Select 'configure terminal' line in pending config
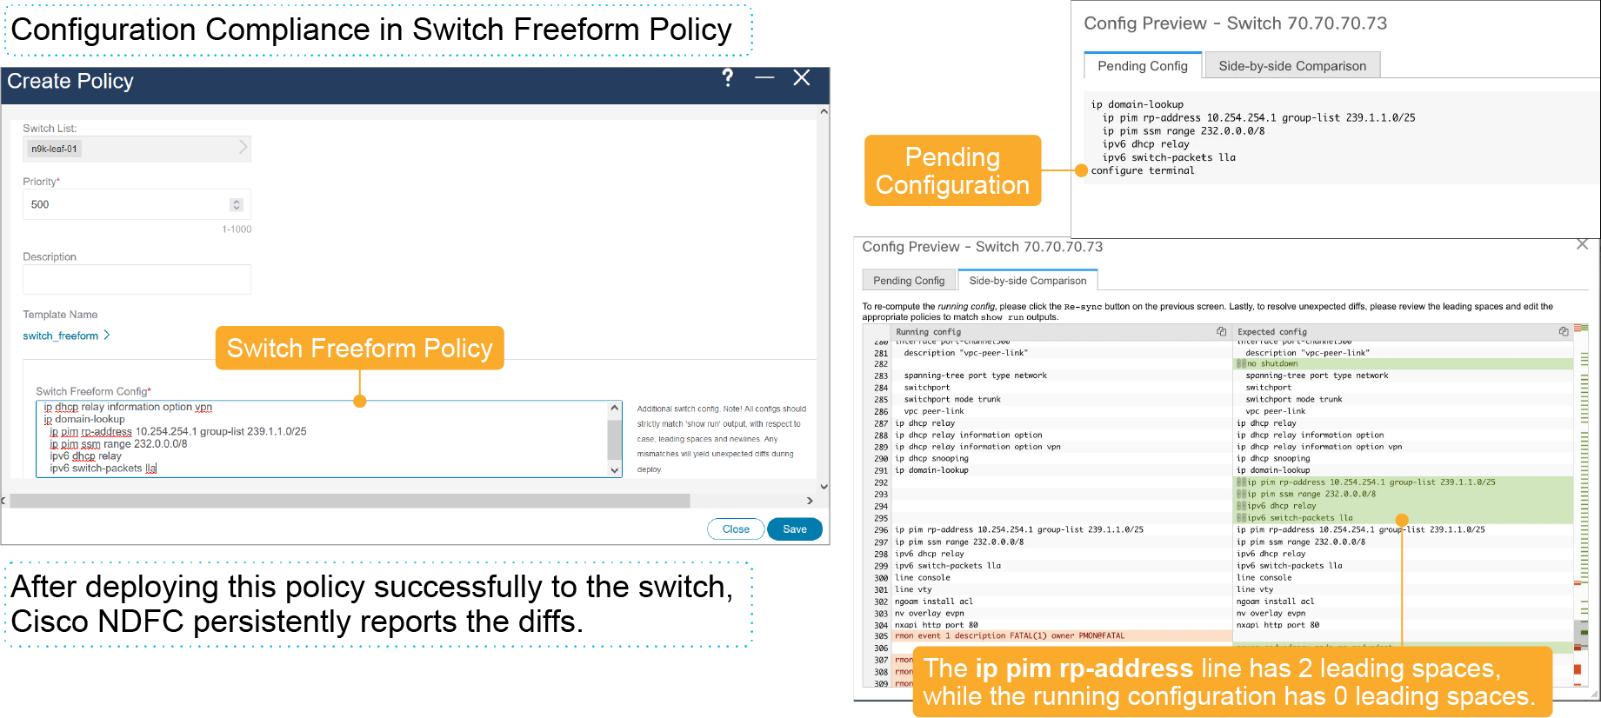 pyautogui.click(x=1142, y=171)
